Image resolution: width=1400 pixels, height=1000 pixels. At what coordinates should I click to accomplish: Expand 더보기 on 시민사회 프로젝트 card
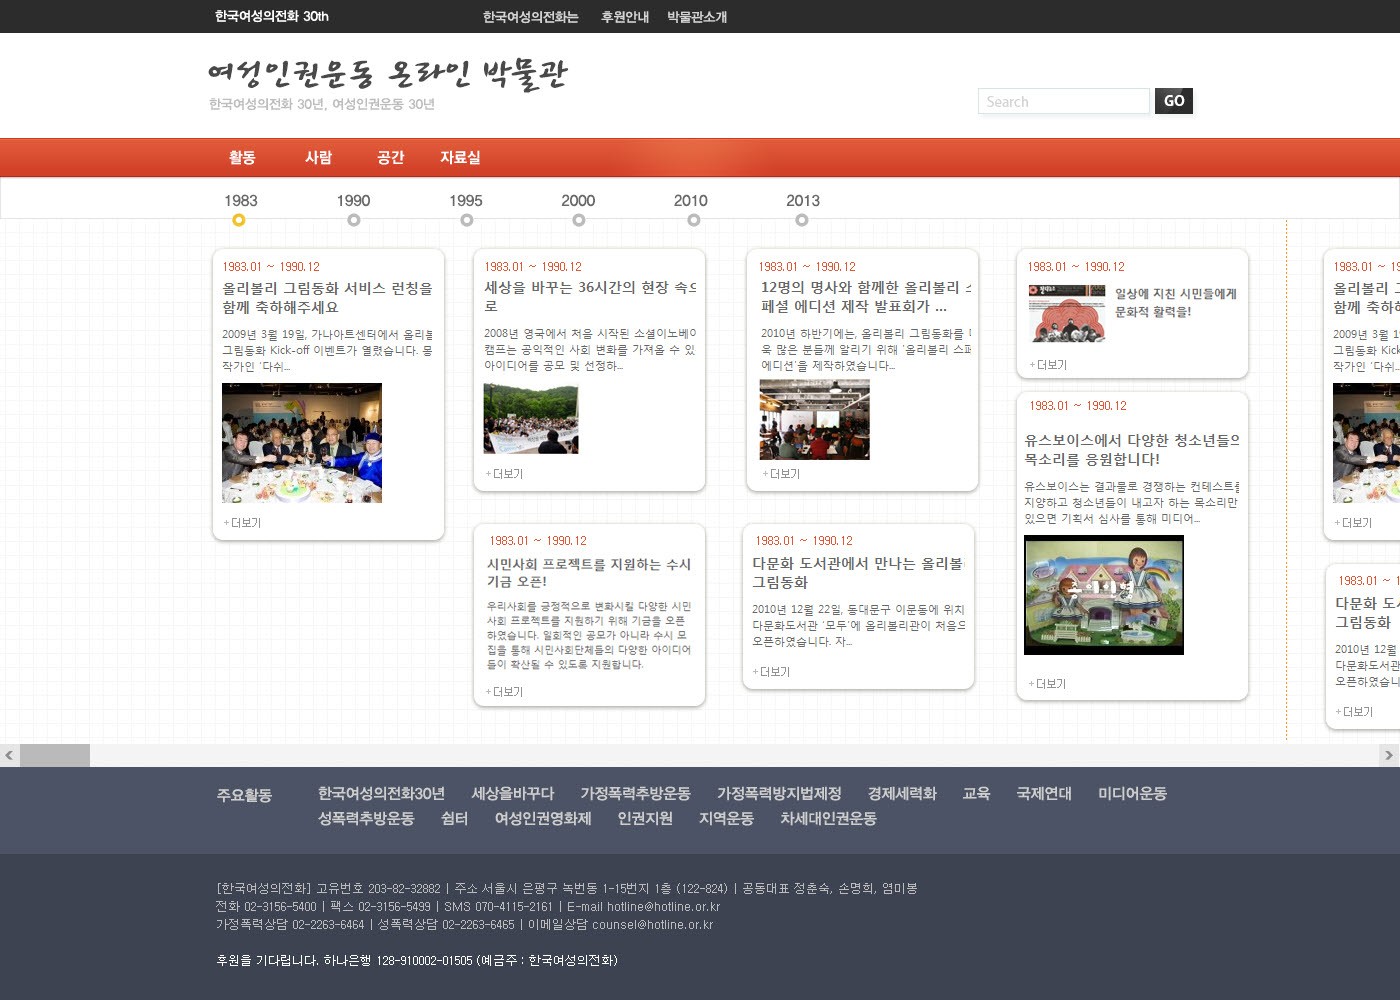tap(505, 692)
